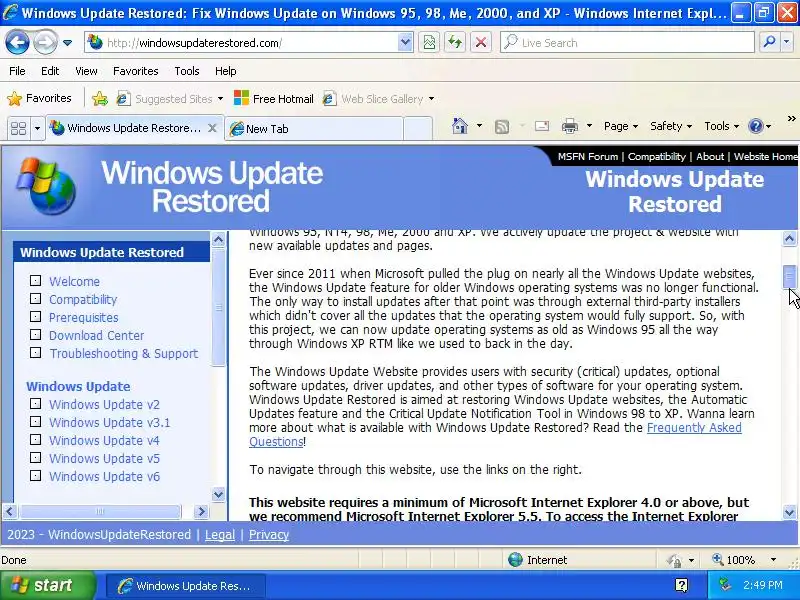Screen dimensions: 800x600
Task: Switch to the New Tab tab
Action: pos(314,129)
